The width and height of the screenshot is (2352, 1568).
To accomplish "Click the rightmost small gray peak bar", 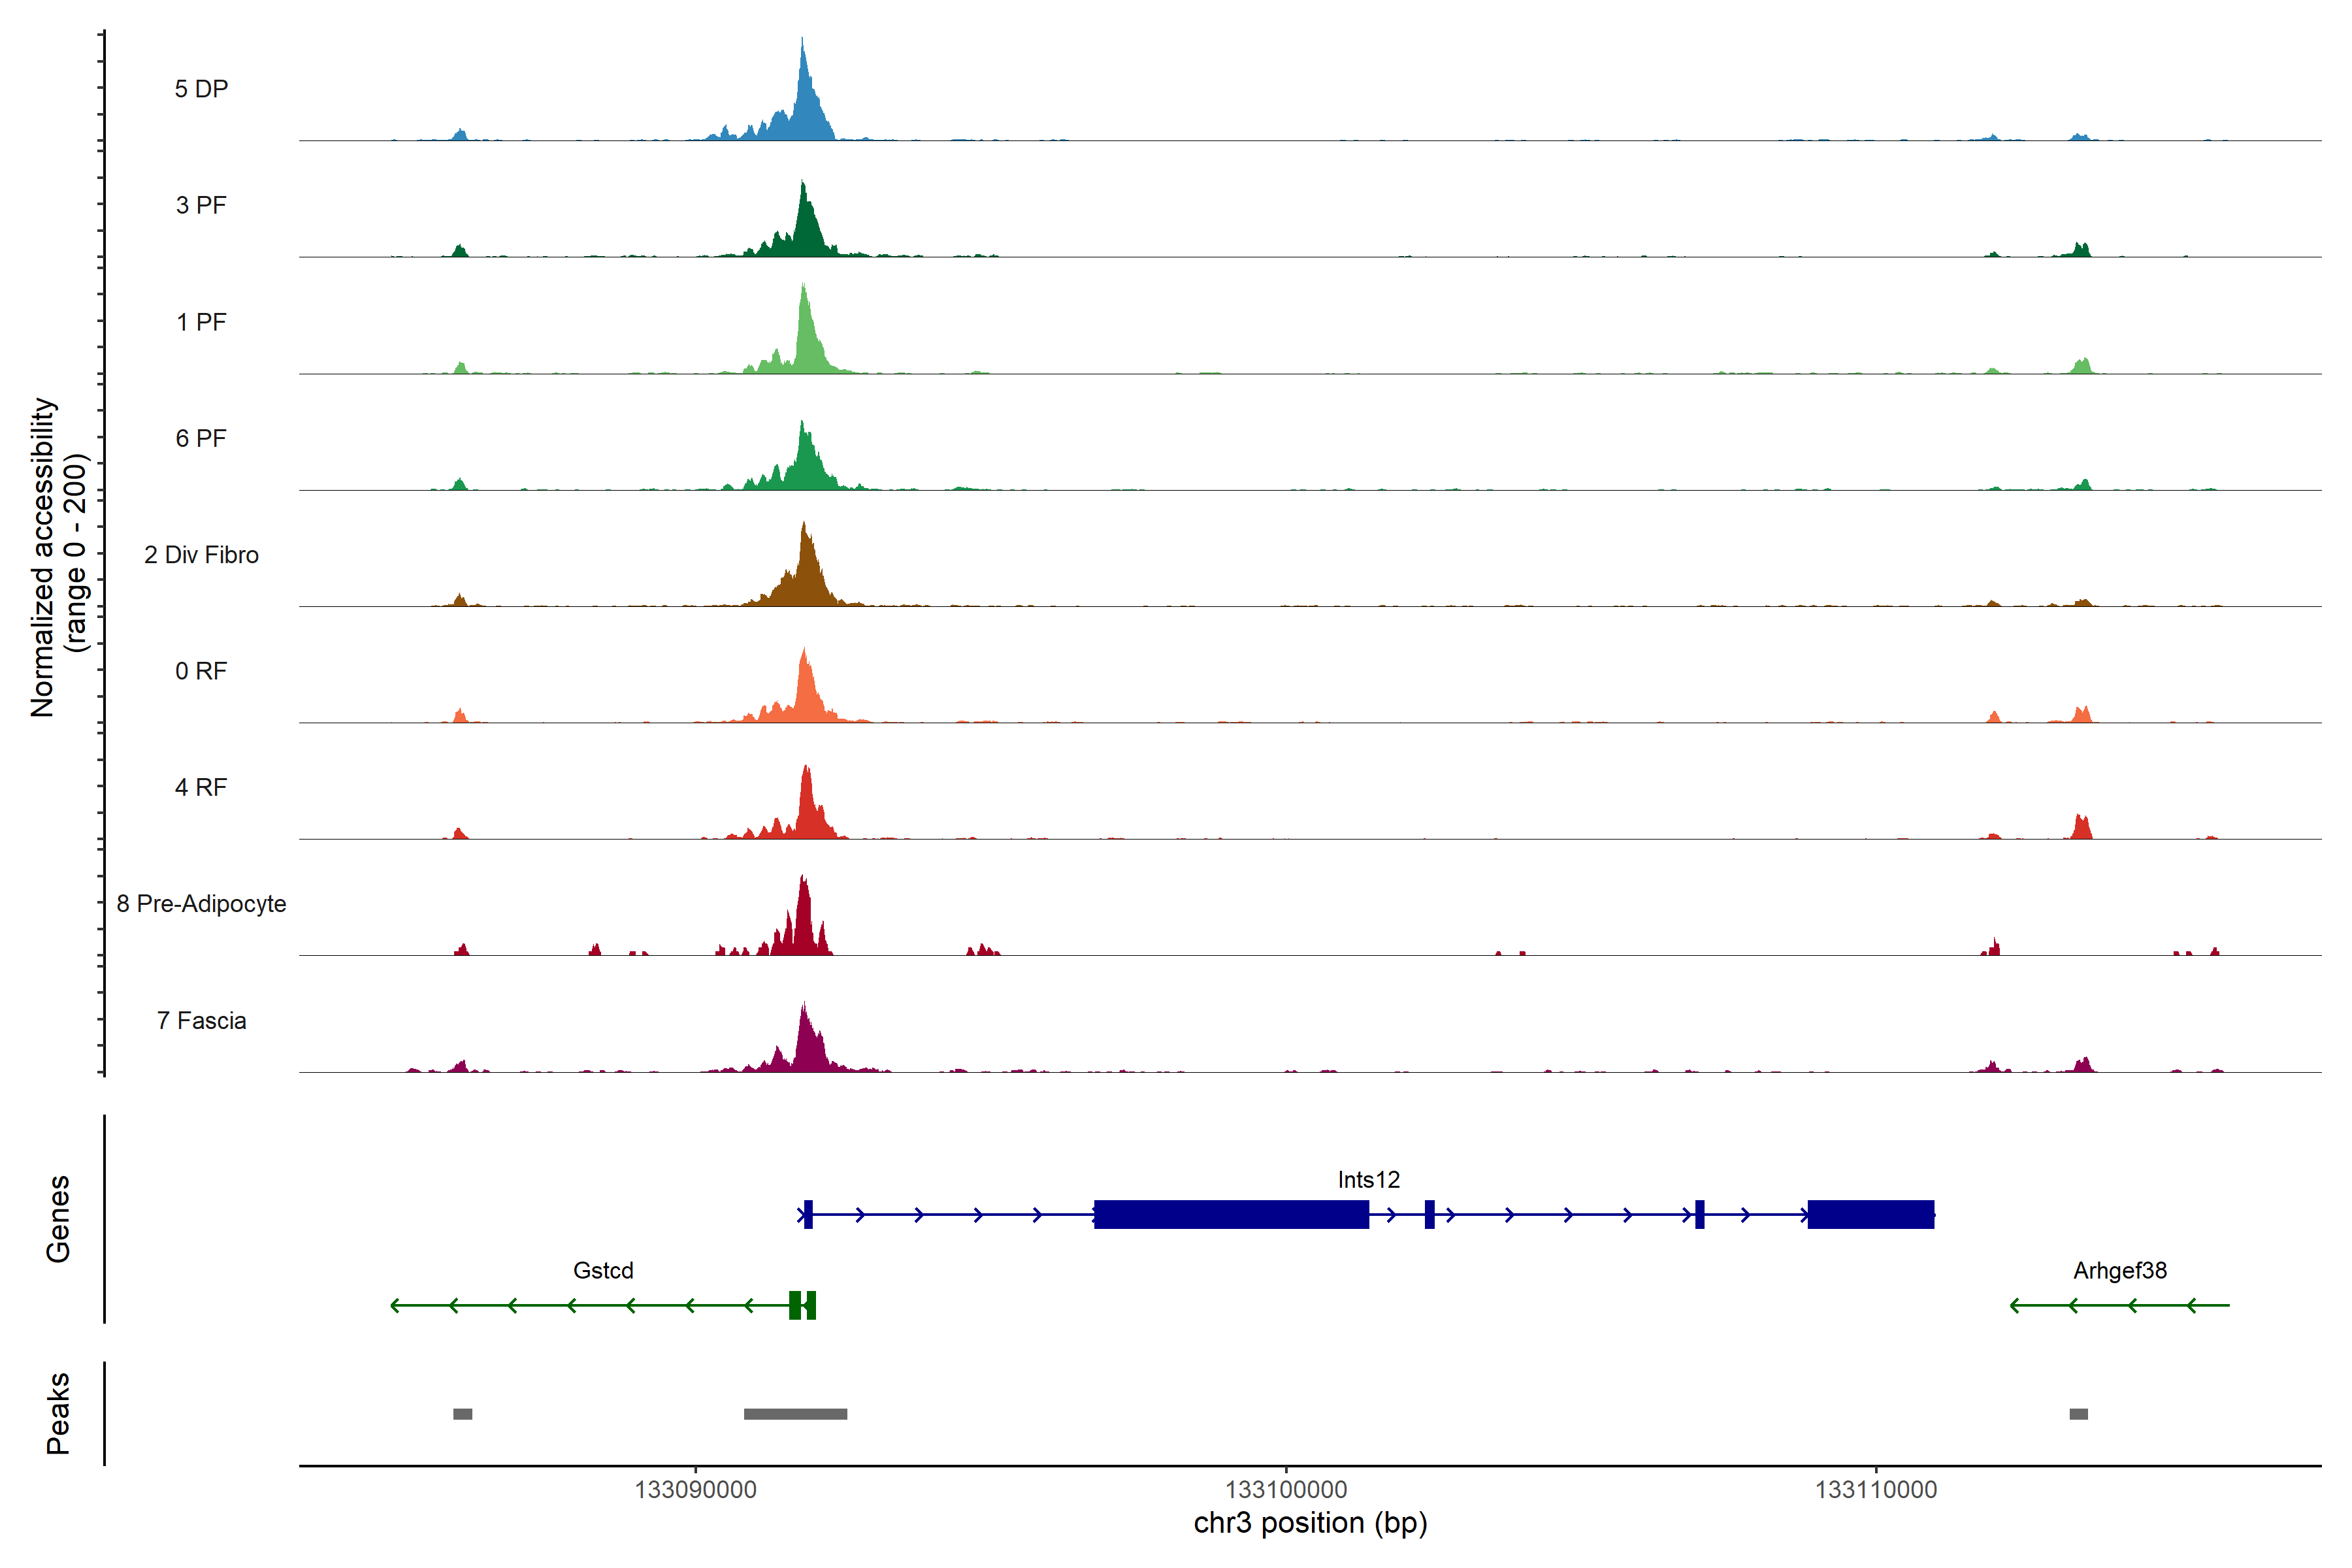I will [2078, 1414].
